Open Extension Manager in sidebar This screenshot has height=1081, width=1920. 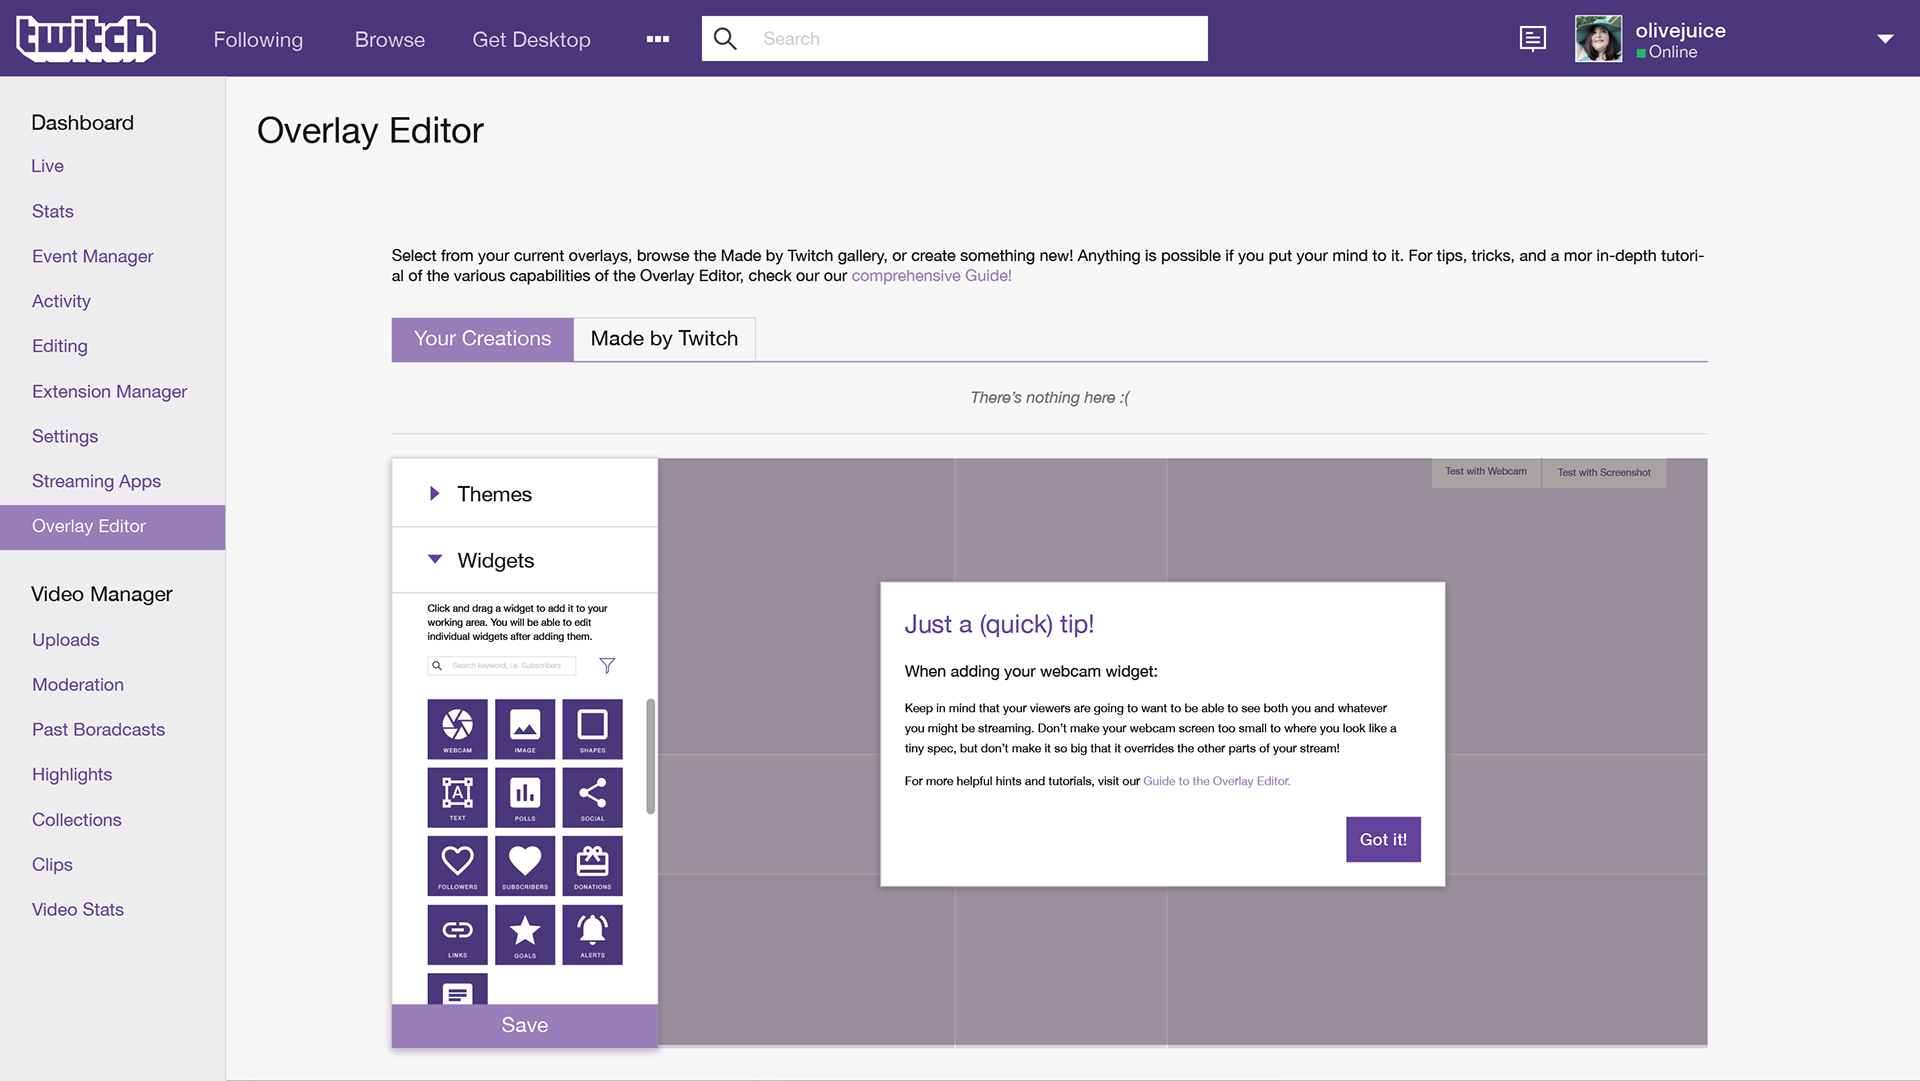pyautogui.click(x=110, y=391)
